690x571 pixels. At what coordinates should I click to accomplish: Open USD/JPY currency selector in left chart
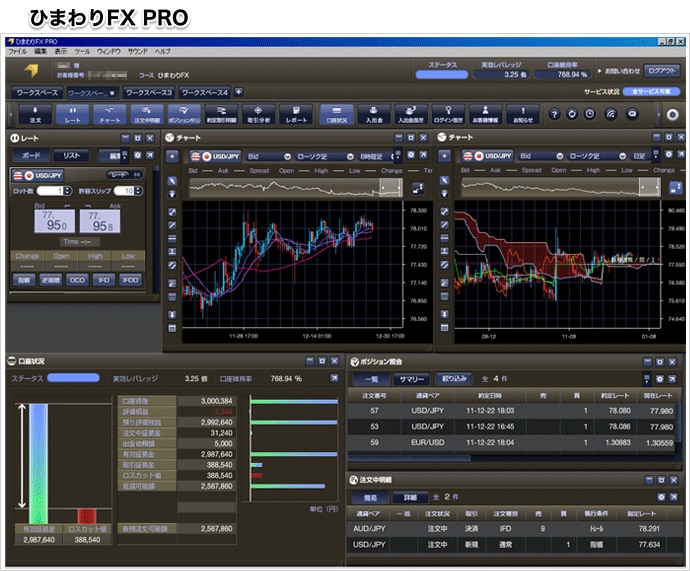[x=215, y=156]
